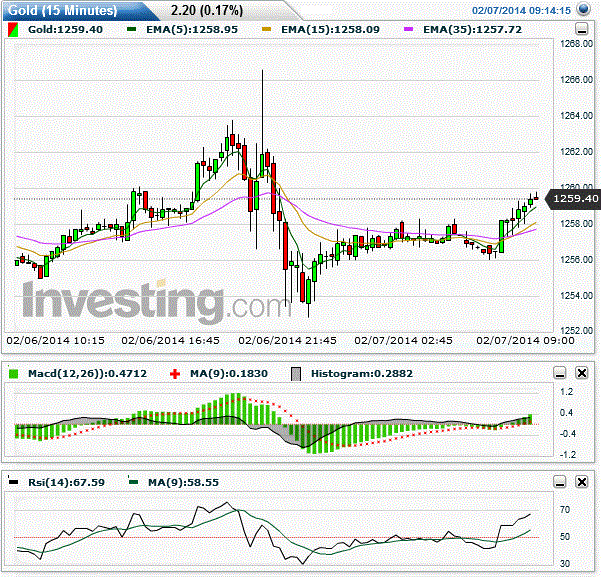Close the RSI indicator panel

click(582, 482)
